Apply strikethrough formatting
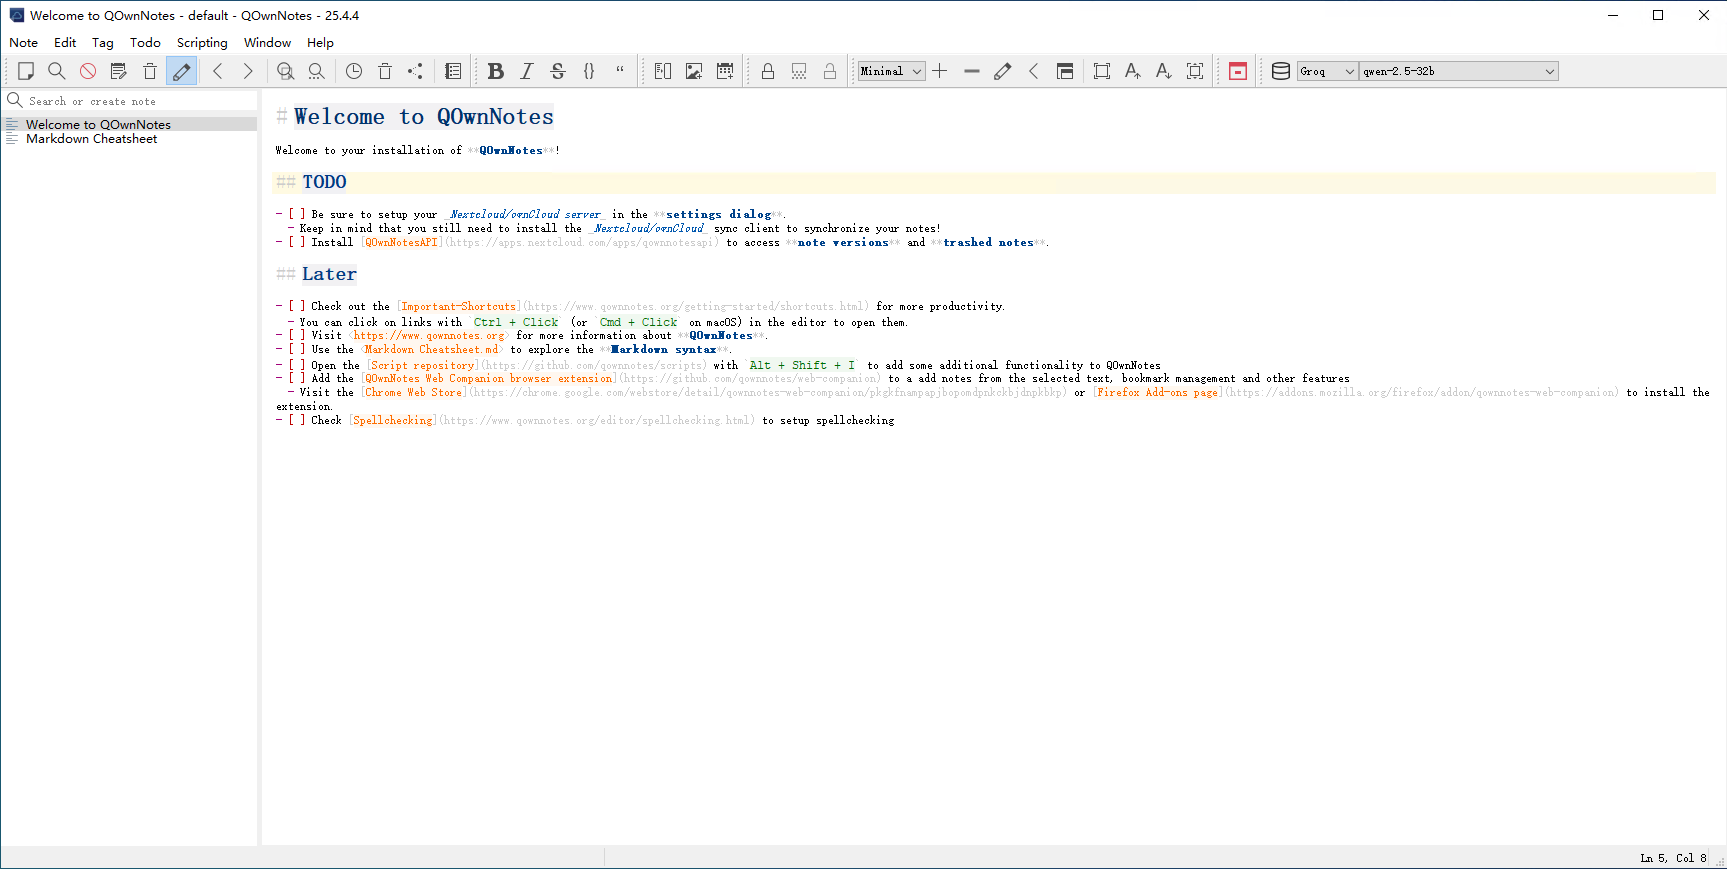Image resolution: width=1727 pixels, height=869 pixels. coord(558,71)
